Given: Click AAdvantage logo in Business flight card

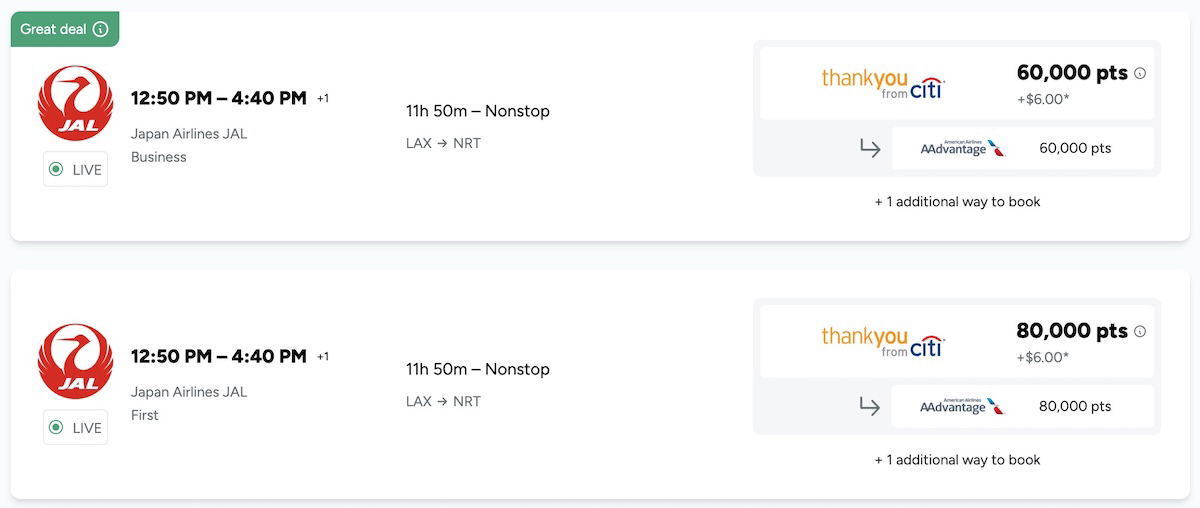Looking at the screenshot, I should [x=962, y=148].
